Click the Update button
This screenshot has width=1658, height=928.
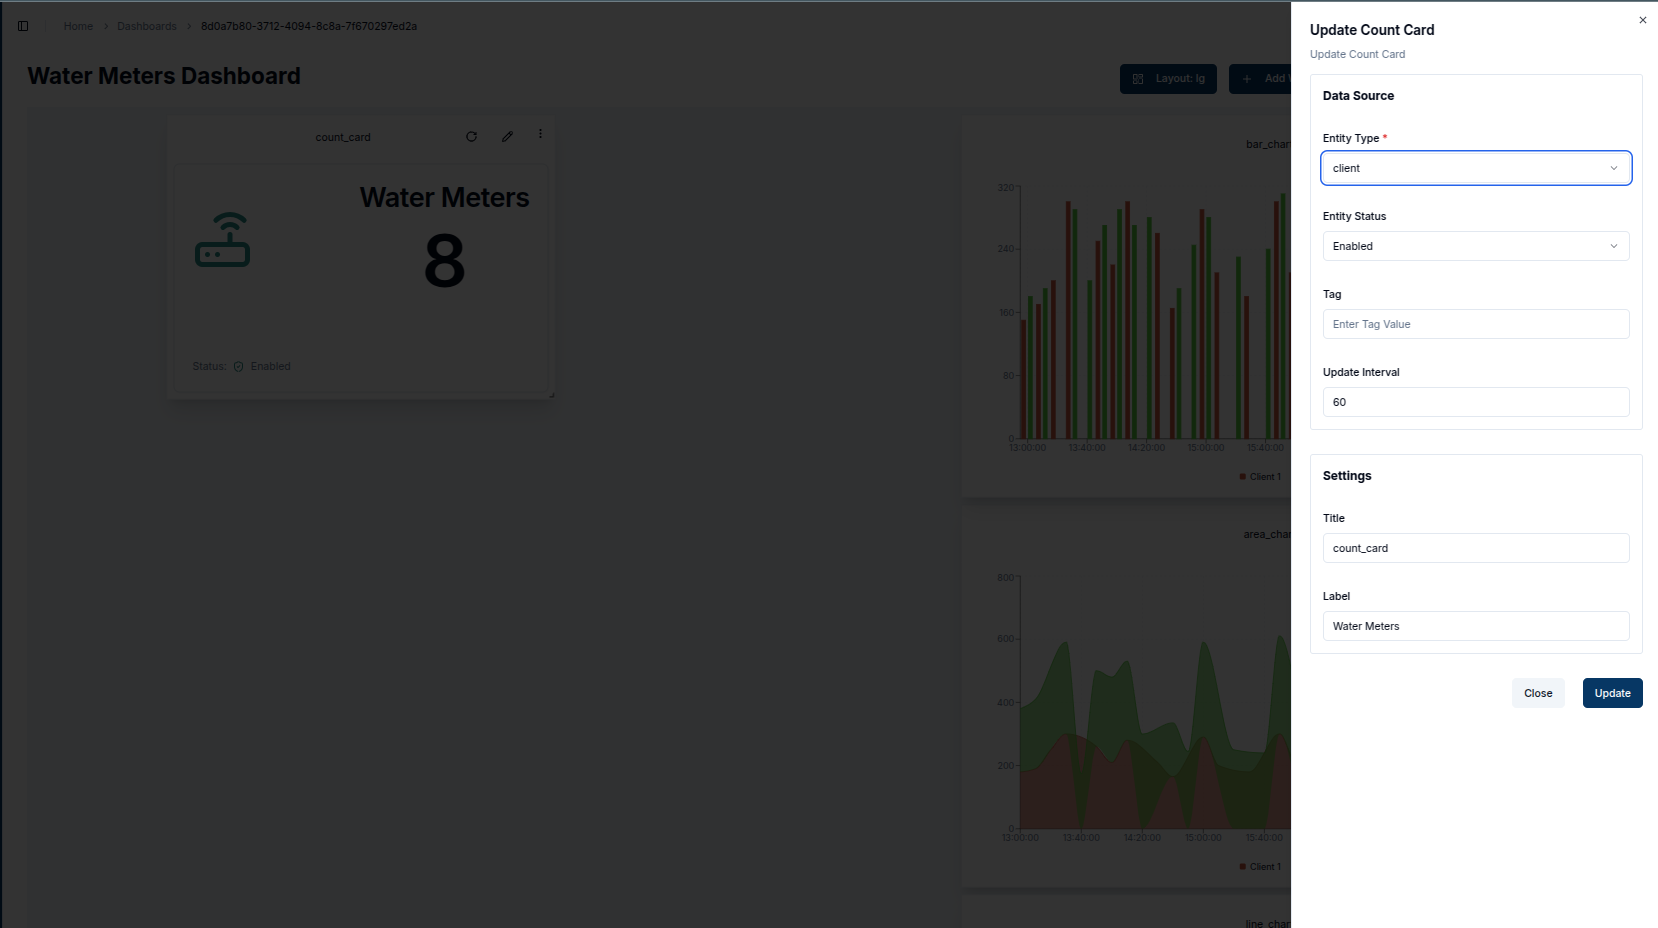coord(1612,693)
